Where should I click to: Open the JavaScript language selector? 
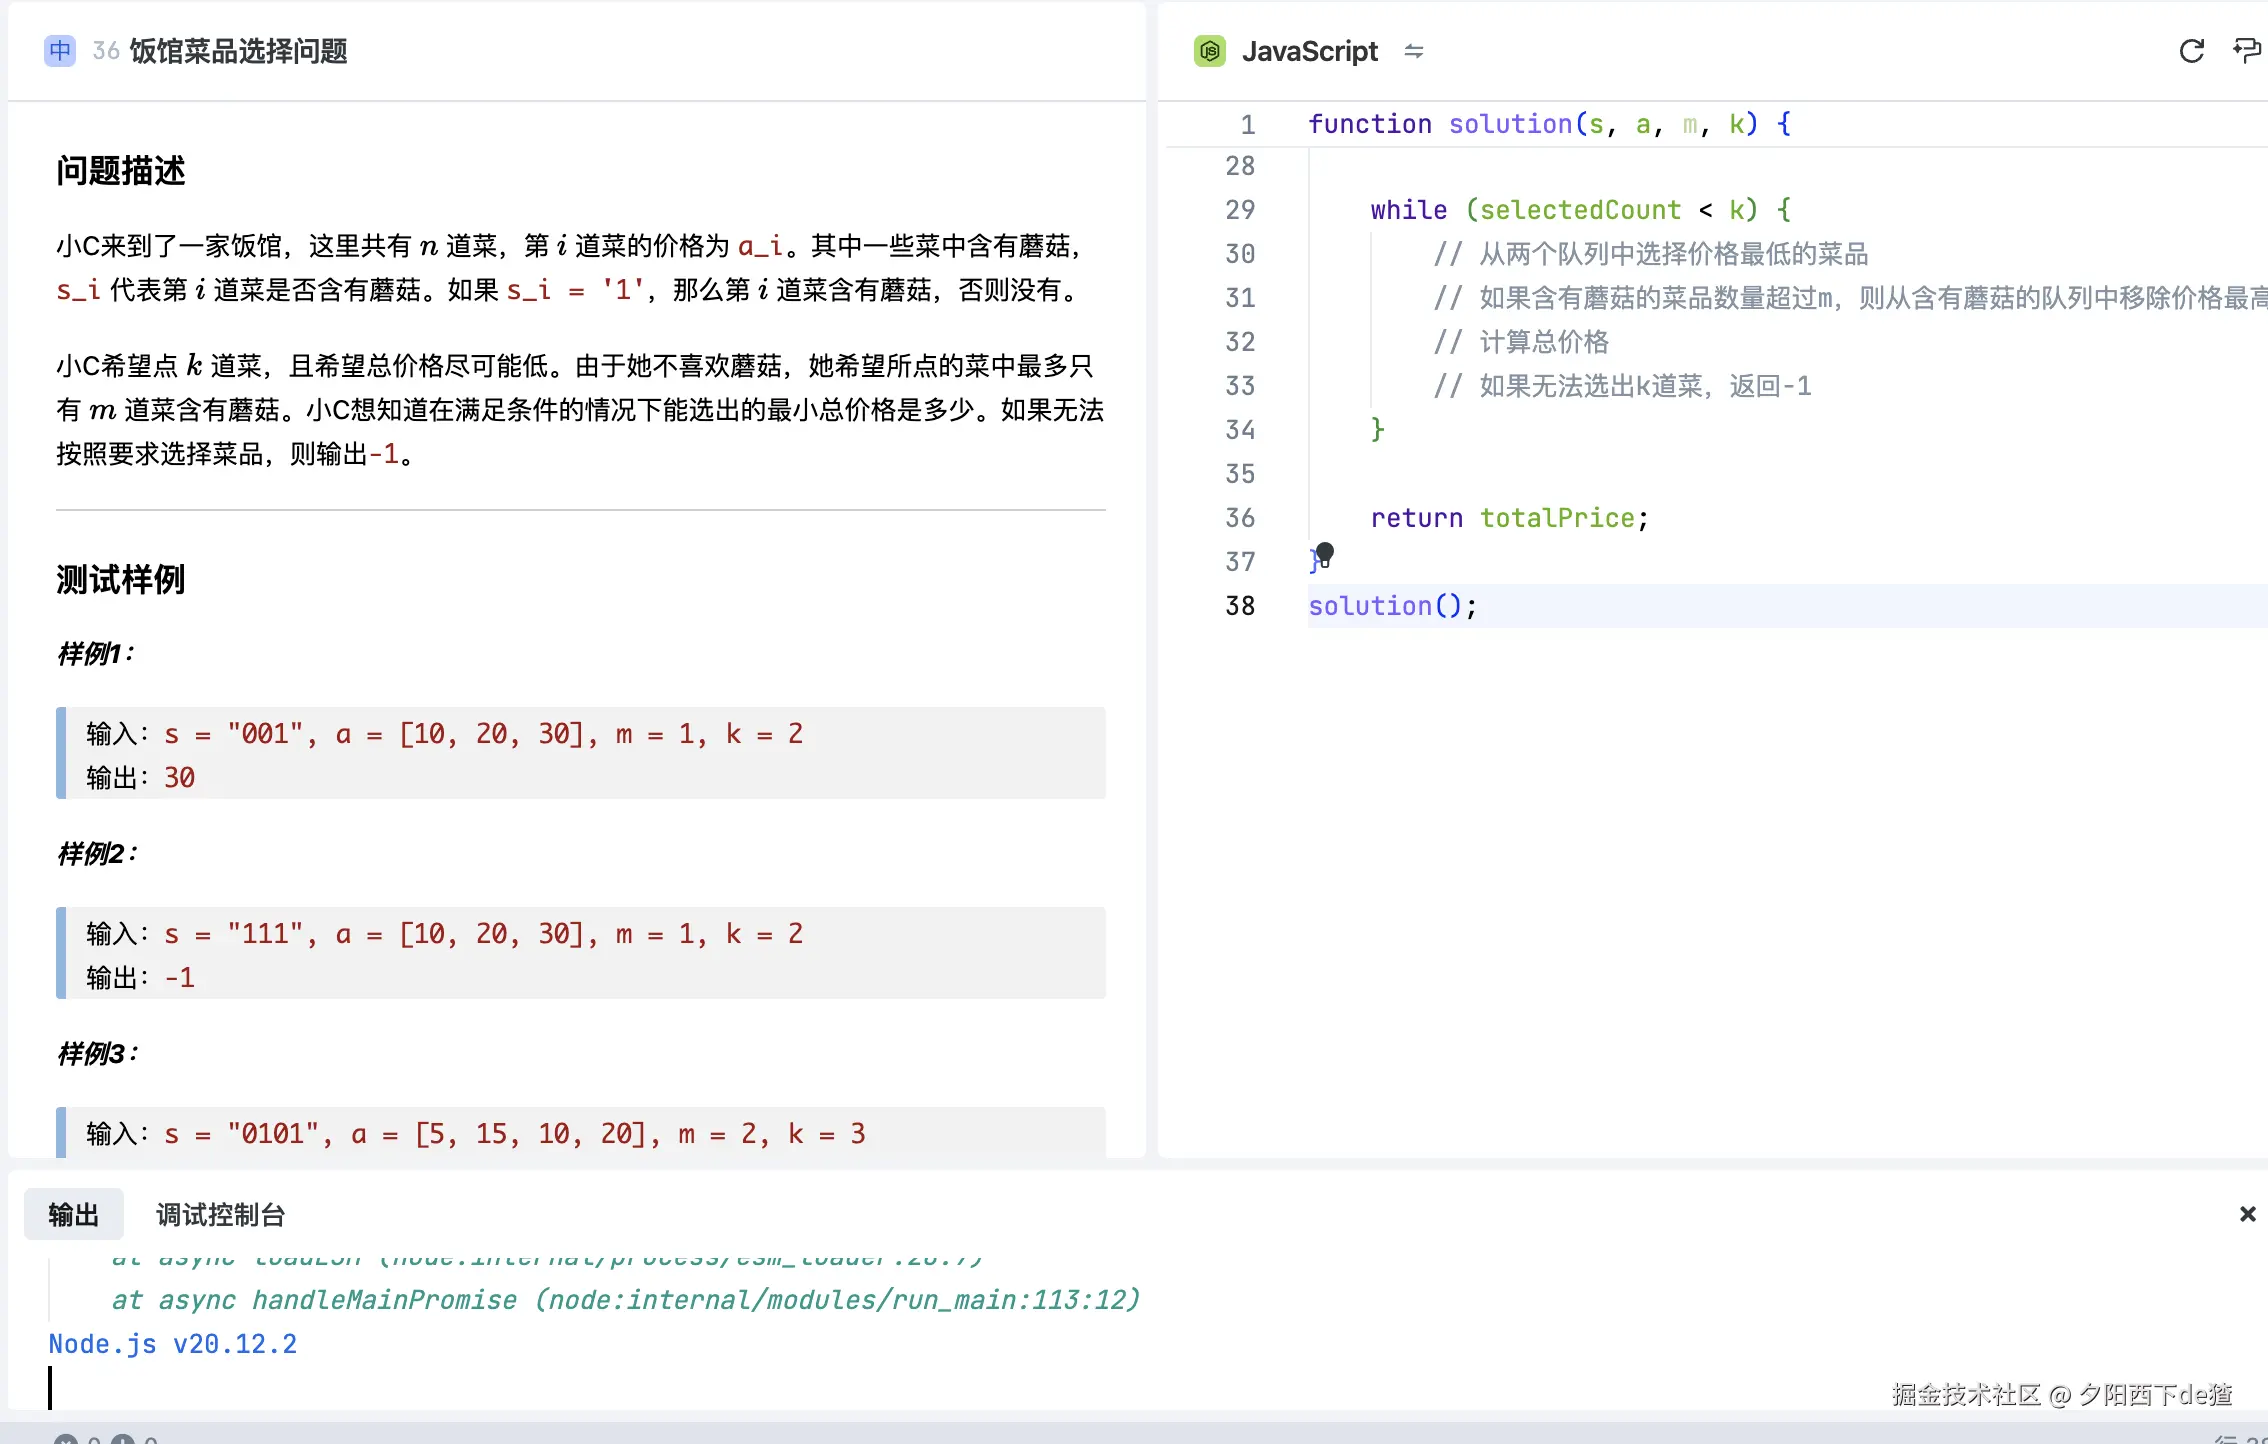point(1309,51)
